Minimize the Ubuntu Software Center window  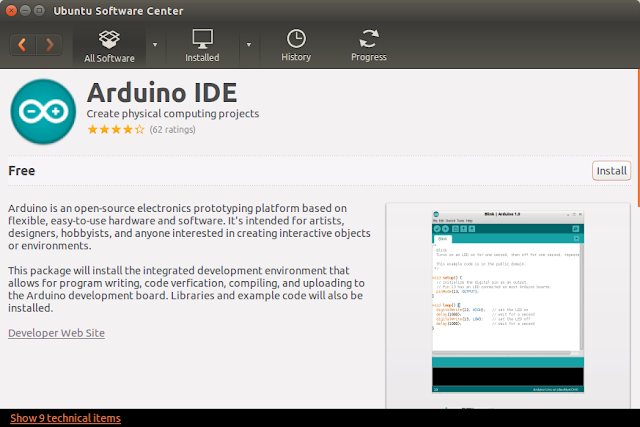click(25, 11)
